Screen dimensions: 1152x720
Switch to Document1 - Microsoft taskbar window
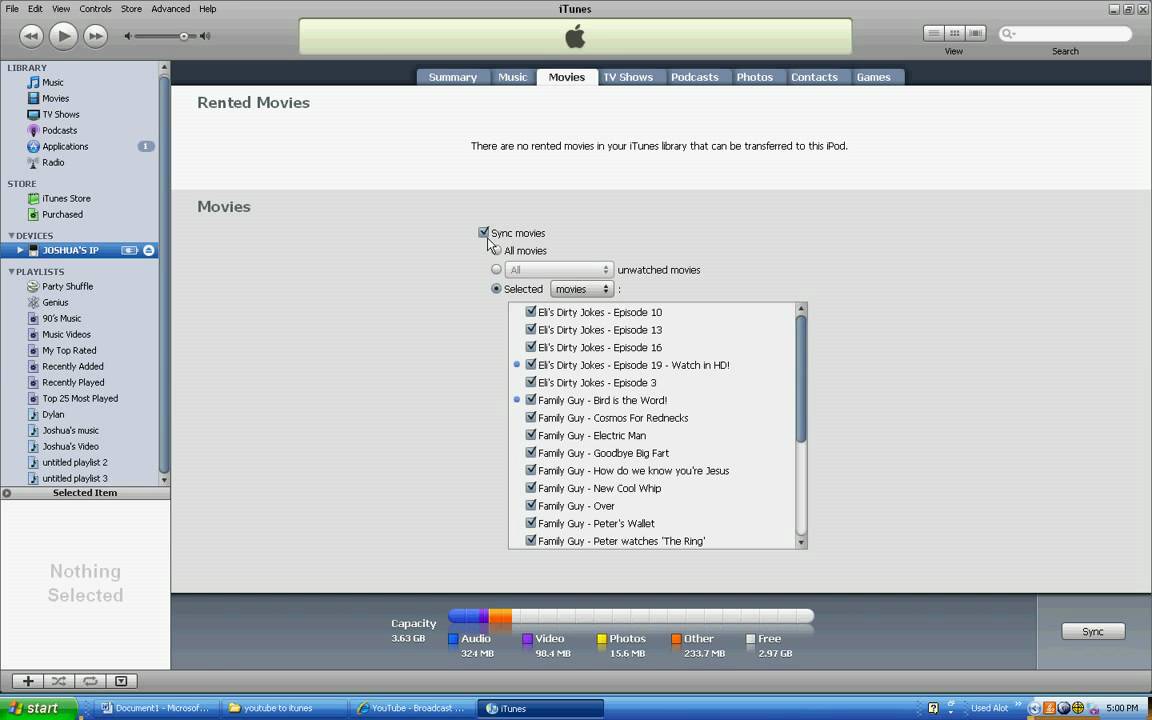pyautogui.click(x=156, y=708)
